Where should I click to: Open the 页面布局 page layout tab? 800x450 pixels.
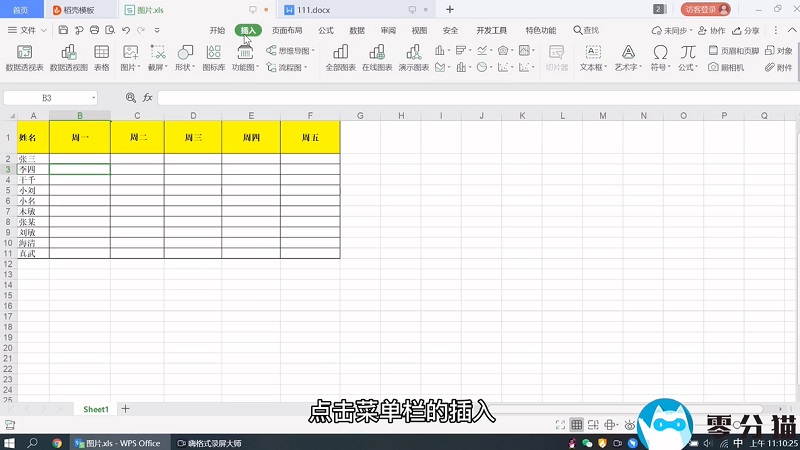(x=287, y=31)
